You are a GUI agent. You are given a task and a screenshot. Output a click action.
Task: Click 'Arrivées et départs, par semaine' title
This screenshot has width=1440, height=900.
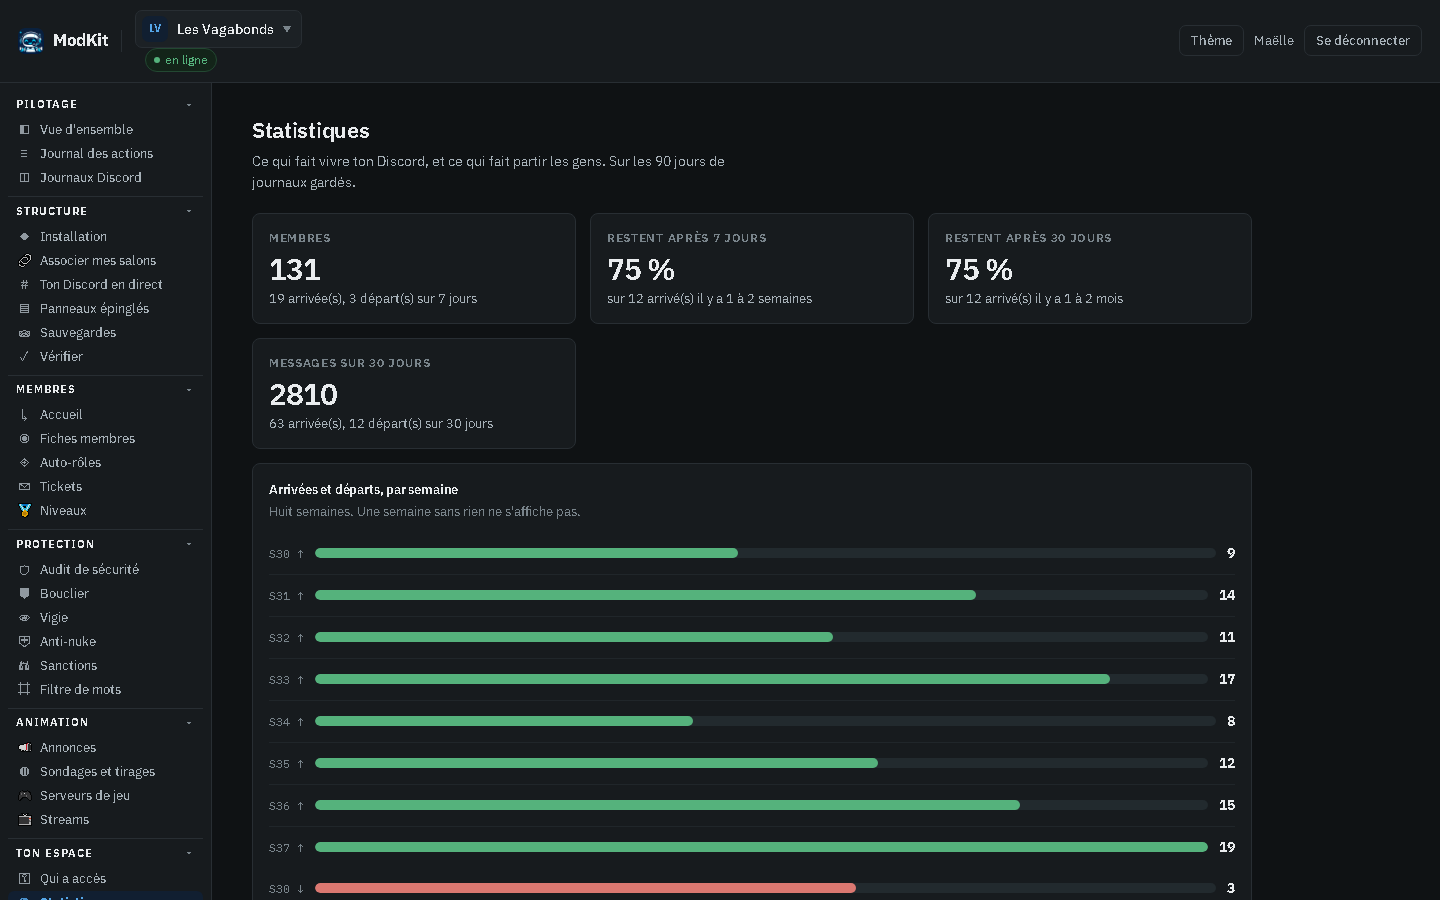[363, 489]
